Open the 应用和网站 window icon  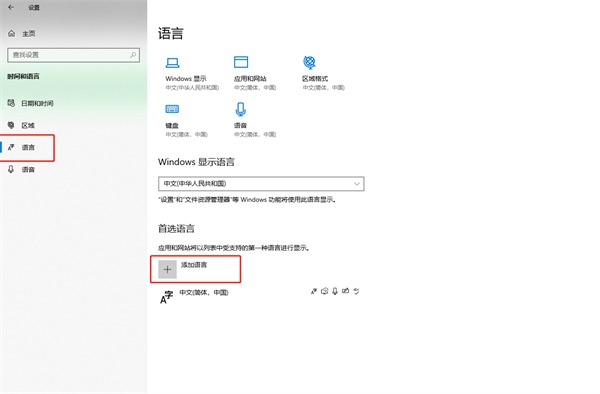tap(241, 62)
